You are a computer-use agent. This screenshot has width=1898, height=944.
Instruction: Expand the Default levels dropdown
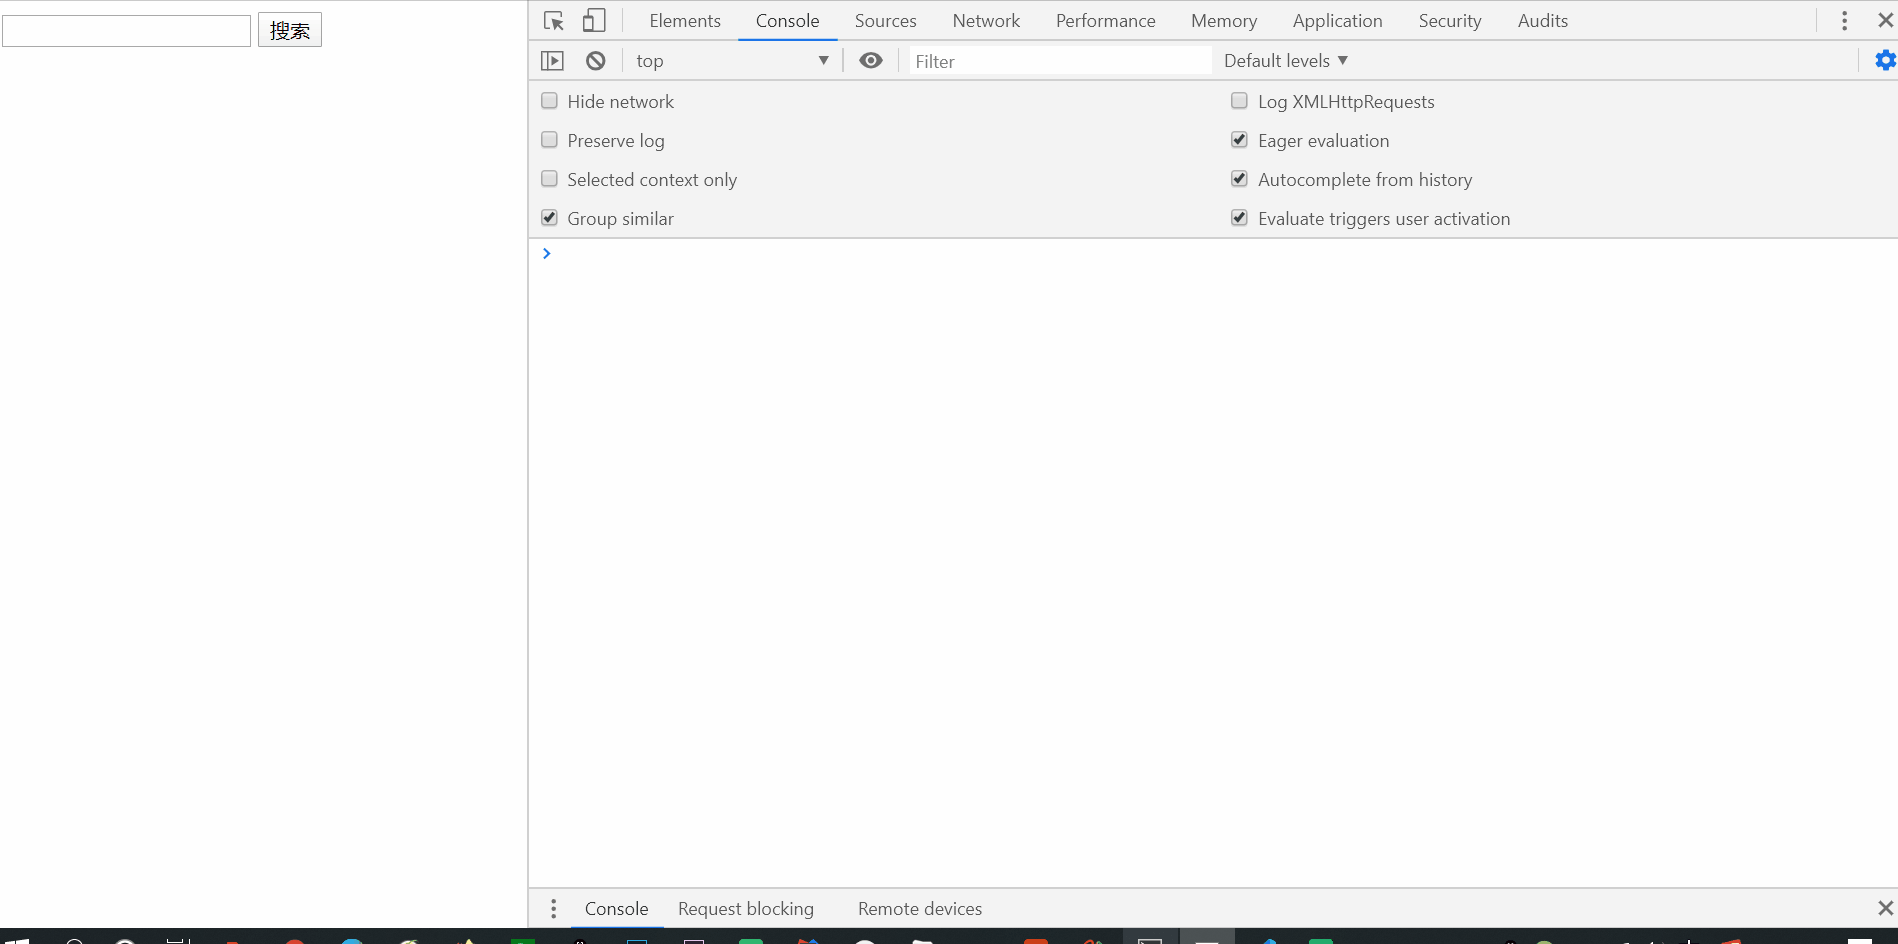(1286, 61)
